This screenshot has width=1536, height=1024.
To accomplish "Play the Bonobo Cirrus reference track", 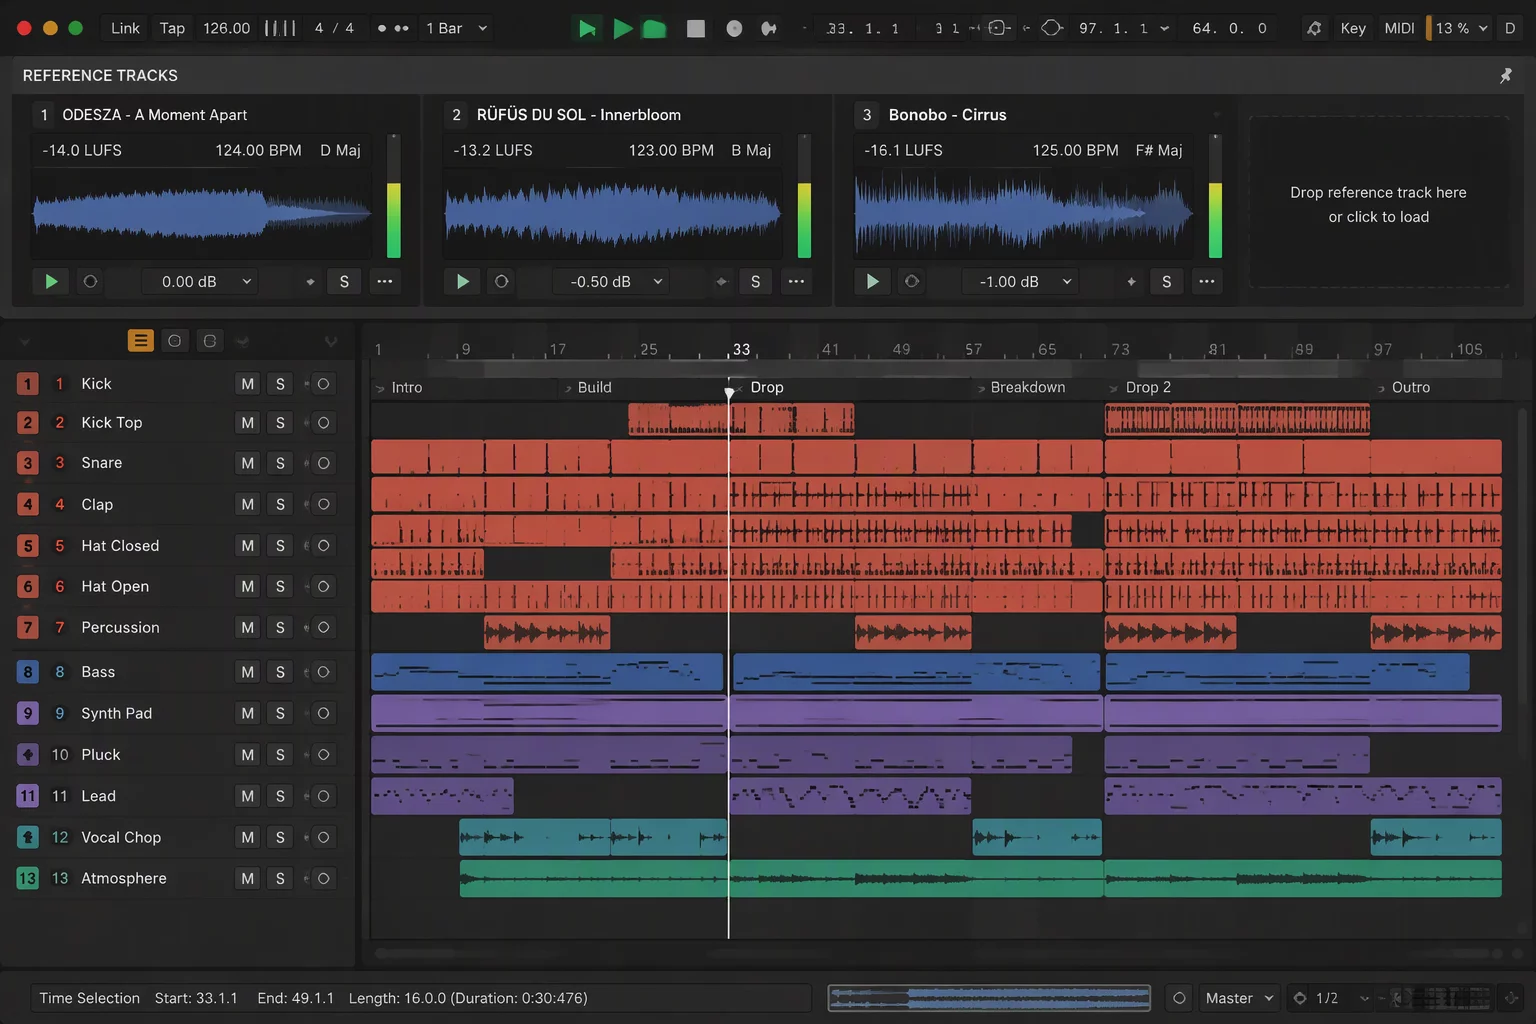I will point(873,282).
